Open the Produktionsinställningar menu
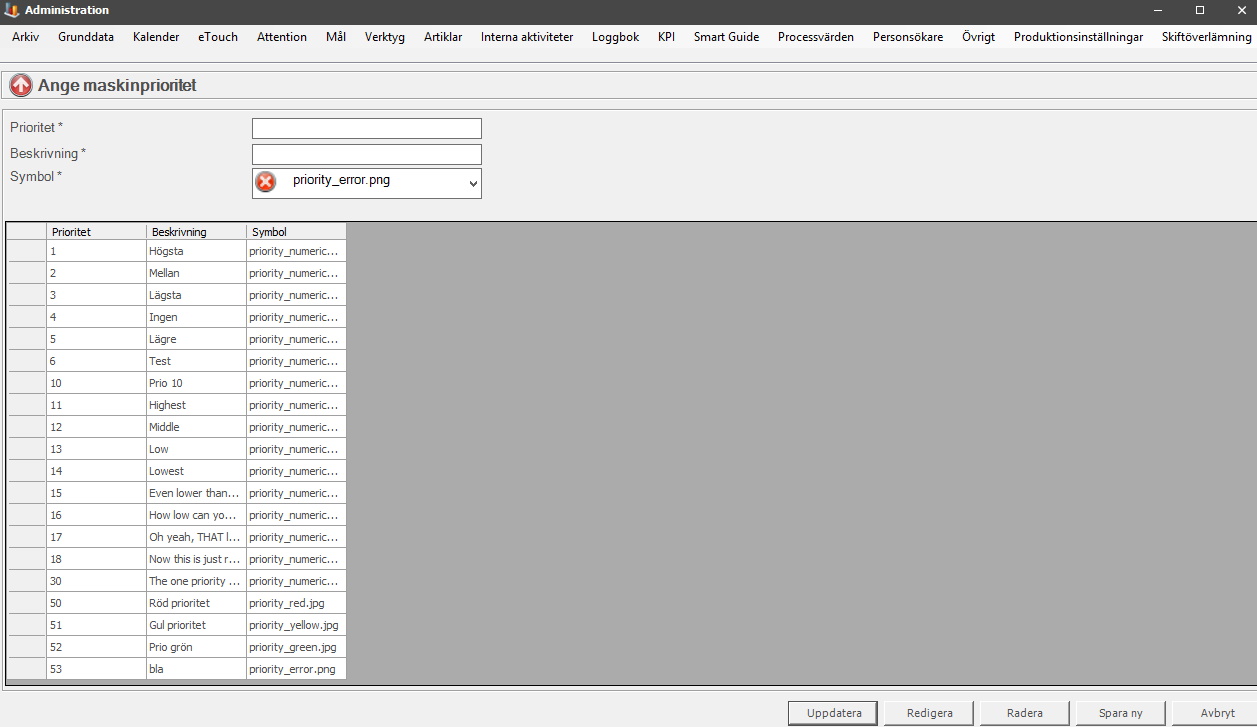Viewport: 1257px width, 727px height. pyautogui.click(x=1078, y=37)
